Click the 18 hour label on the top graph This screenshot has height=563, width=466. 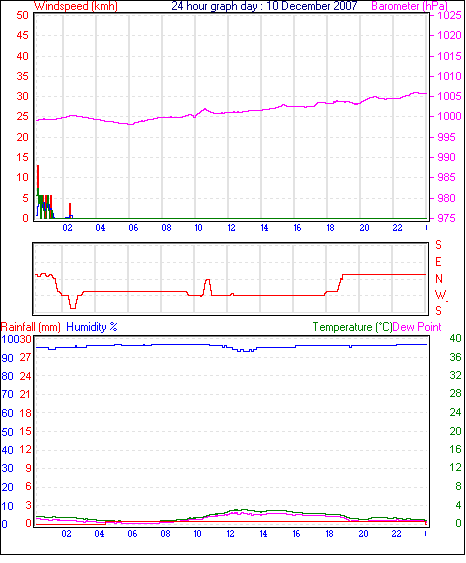(330, 228)
